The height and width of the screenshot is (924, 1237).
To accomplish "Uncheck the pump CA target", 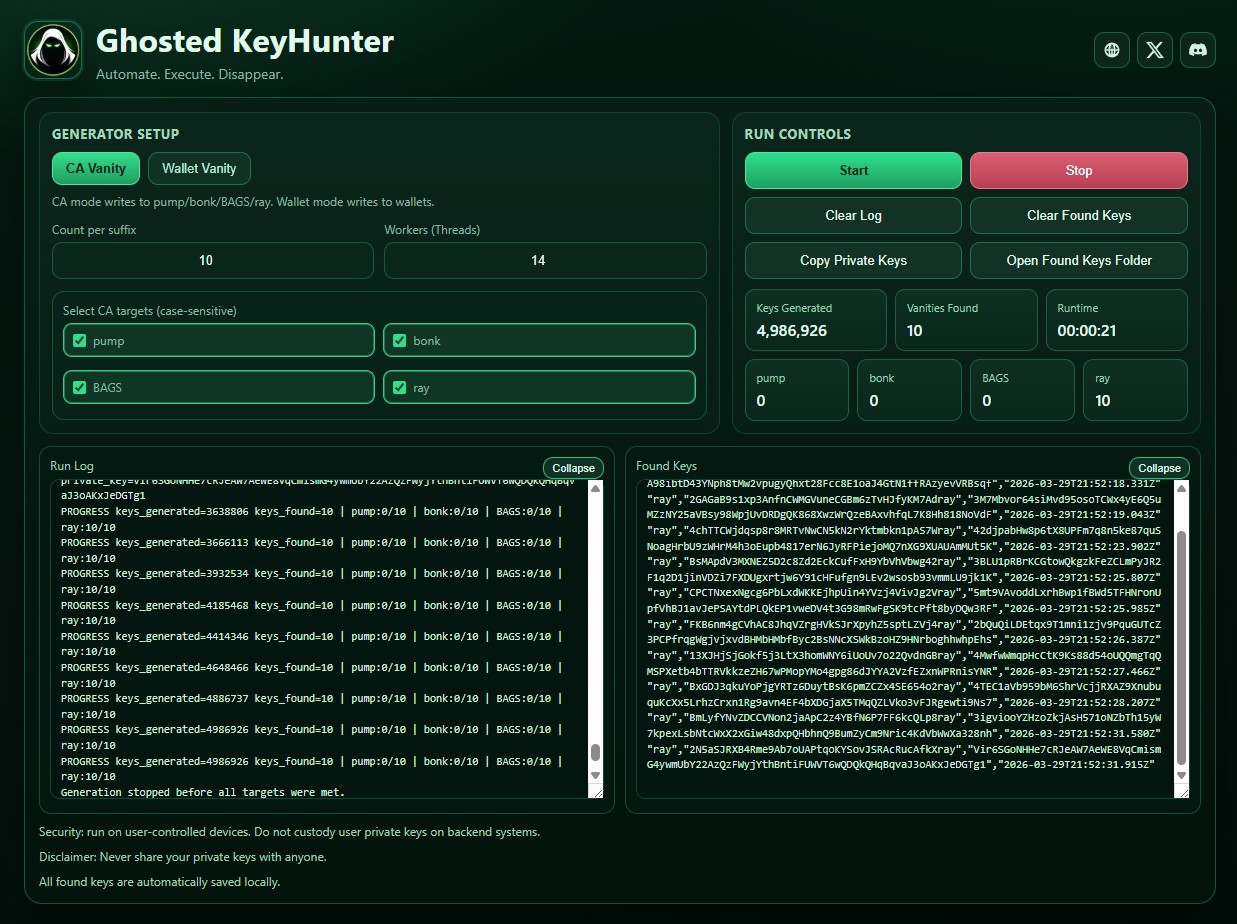I will [79, 340].
